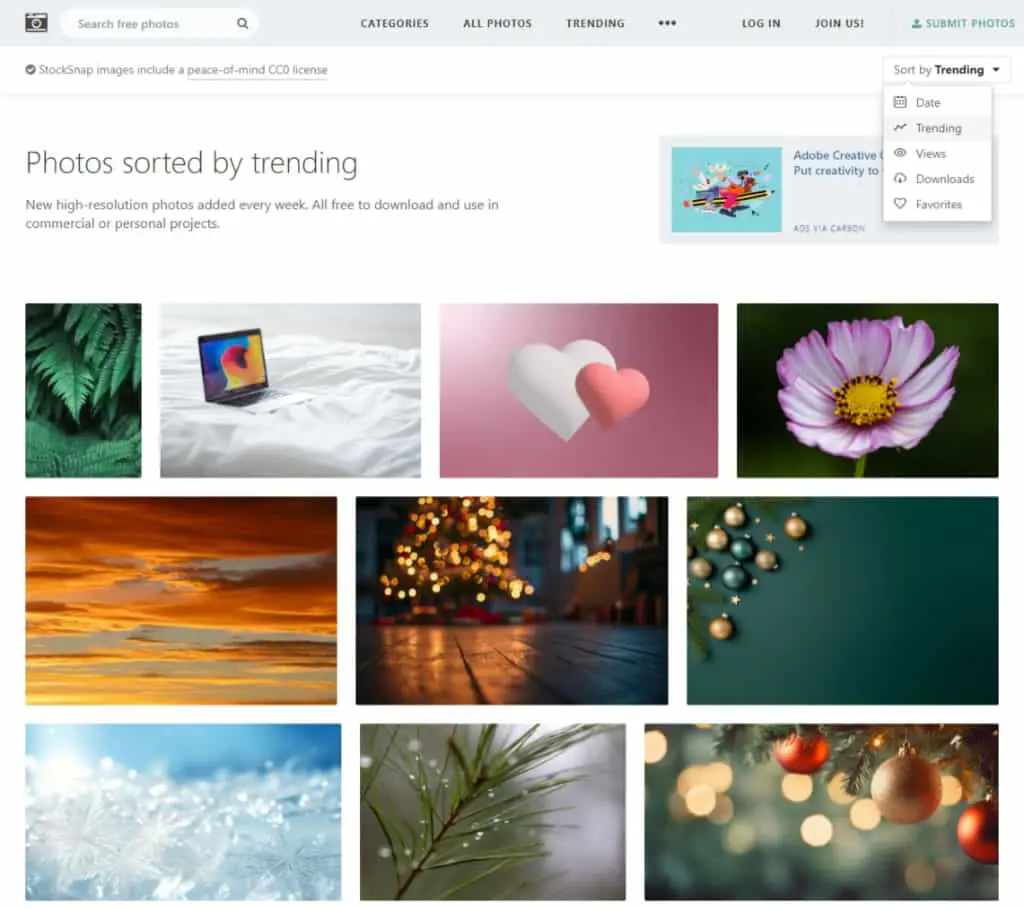Click the Submit Photos button

963,24
